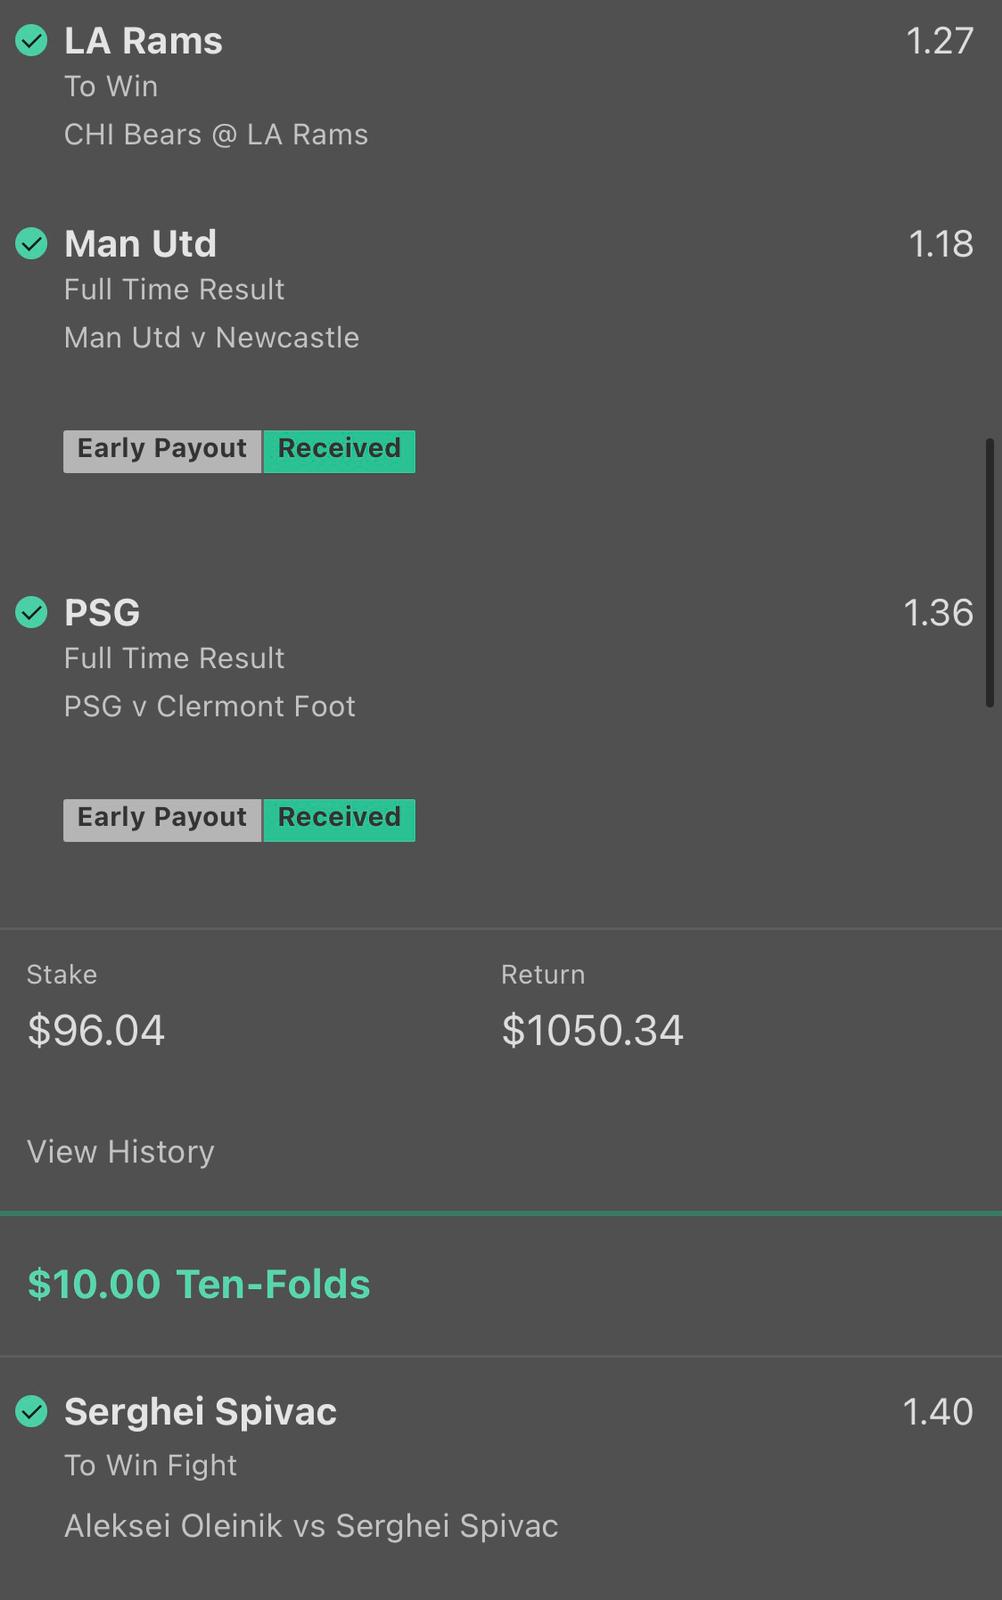1002x1600 pixels.
Task: Click the green checkmark next to Man Utd
Action: point(32,243)
